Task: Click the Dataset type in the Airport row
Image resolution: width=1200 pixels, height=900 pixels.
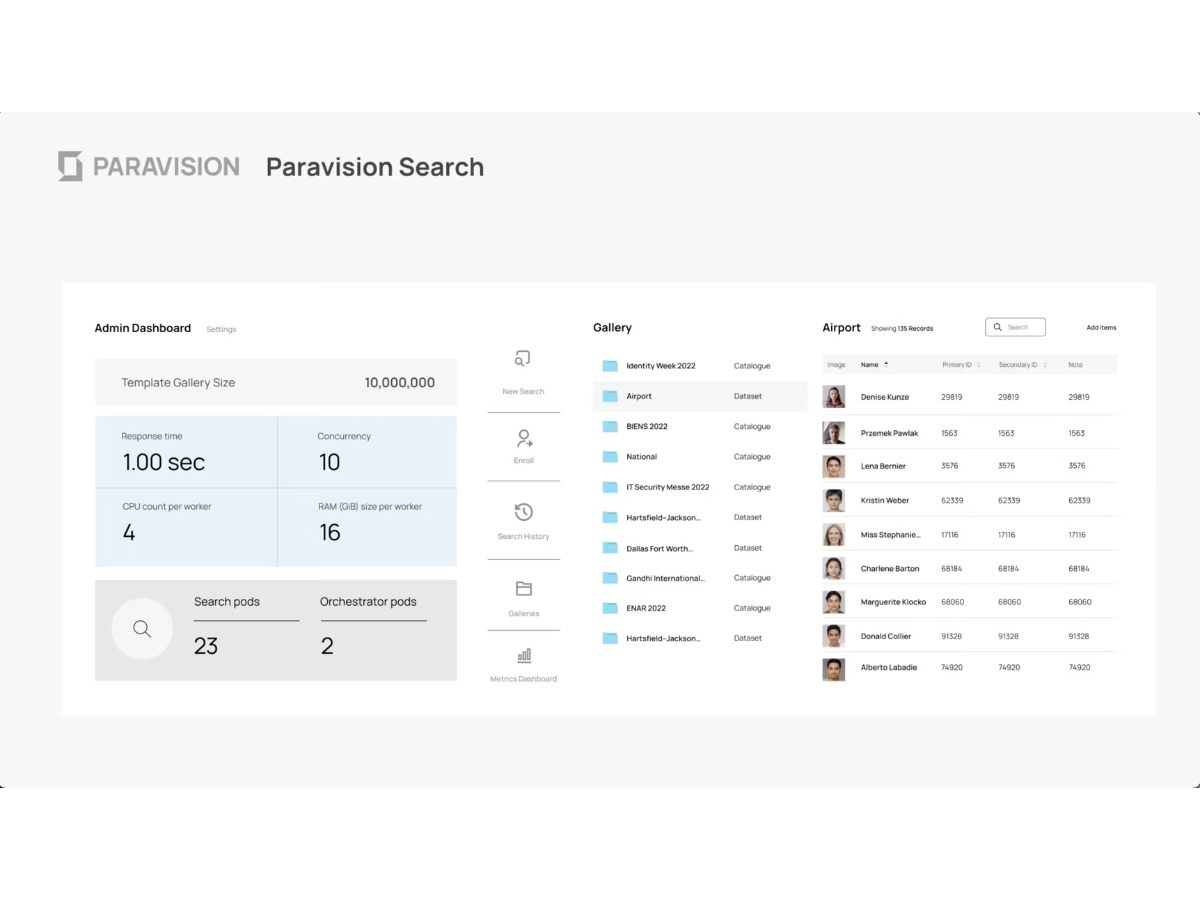Action: [748, 396]
